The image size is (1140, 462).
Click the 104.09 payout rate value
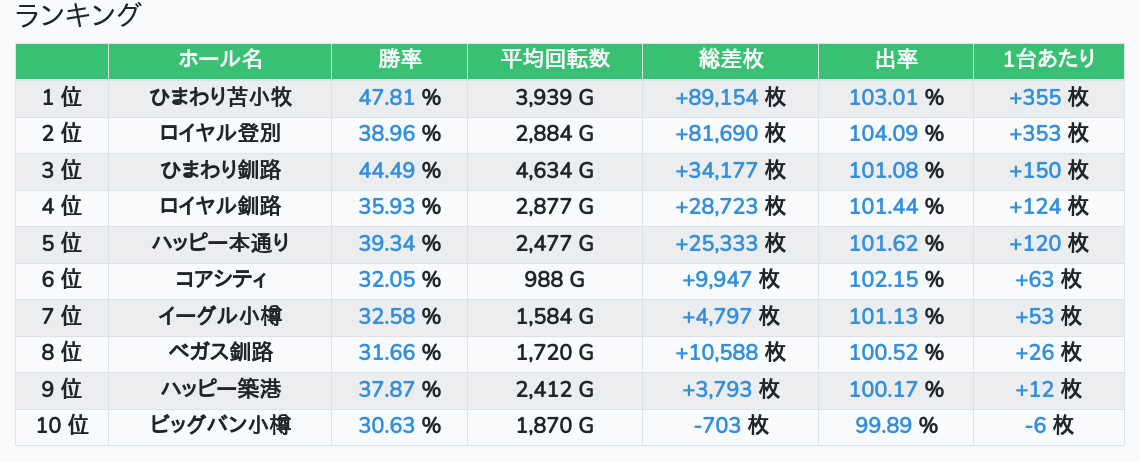tap(883, 134)
